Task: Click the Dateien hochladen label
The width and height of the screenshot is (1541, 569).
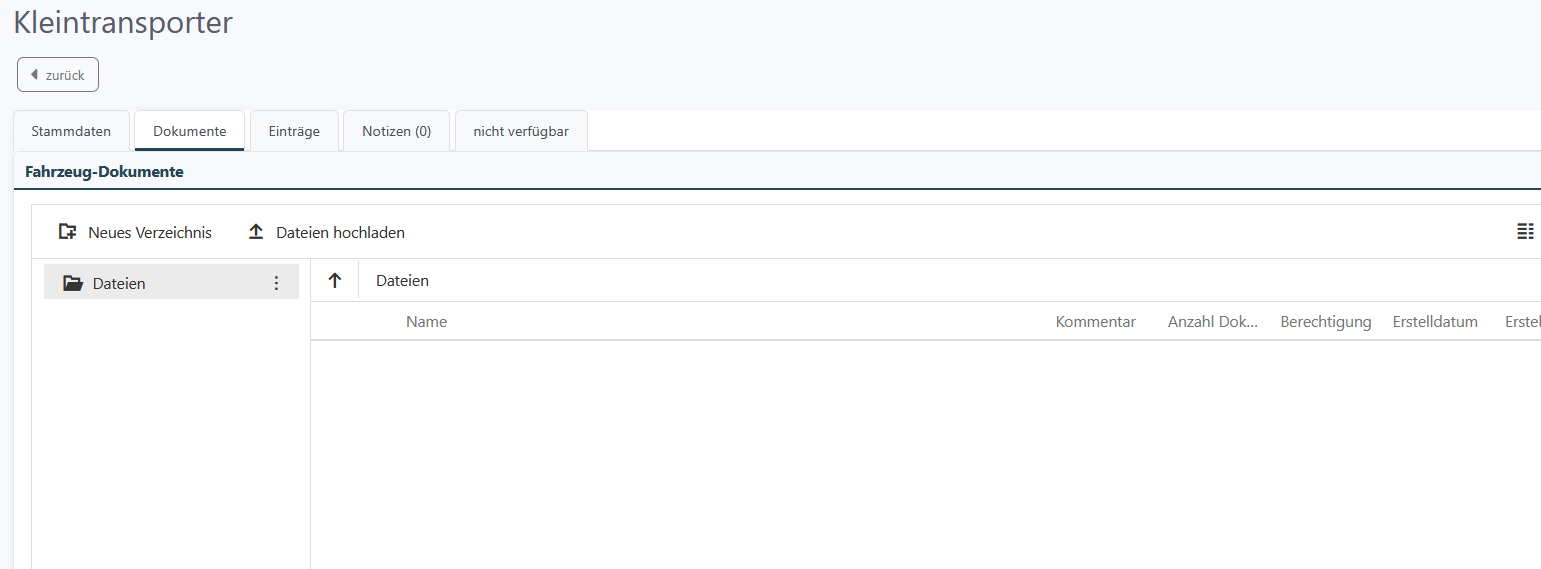Action: tap(340, 233)
